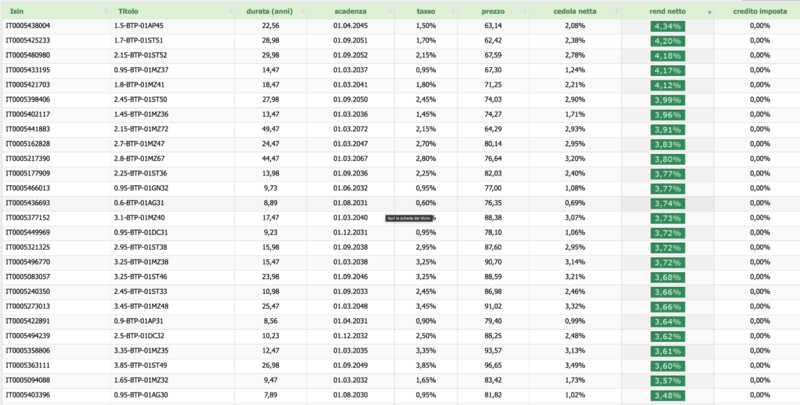Viewport: 800px width, 405px height.
Task: Sort table by Isin column header
Action: 16,11
